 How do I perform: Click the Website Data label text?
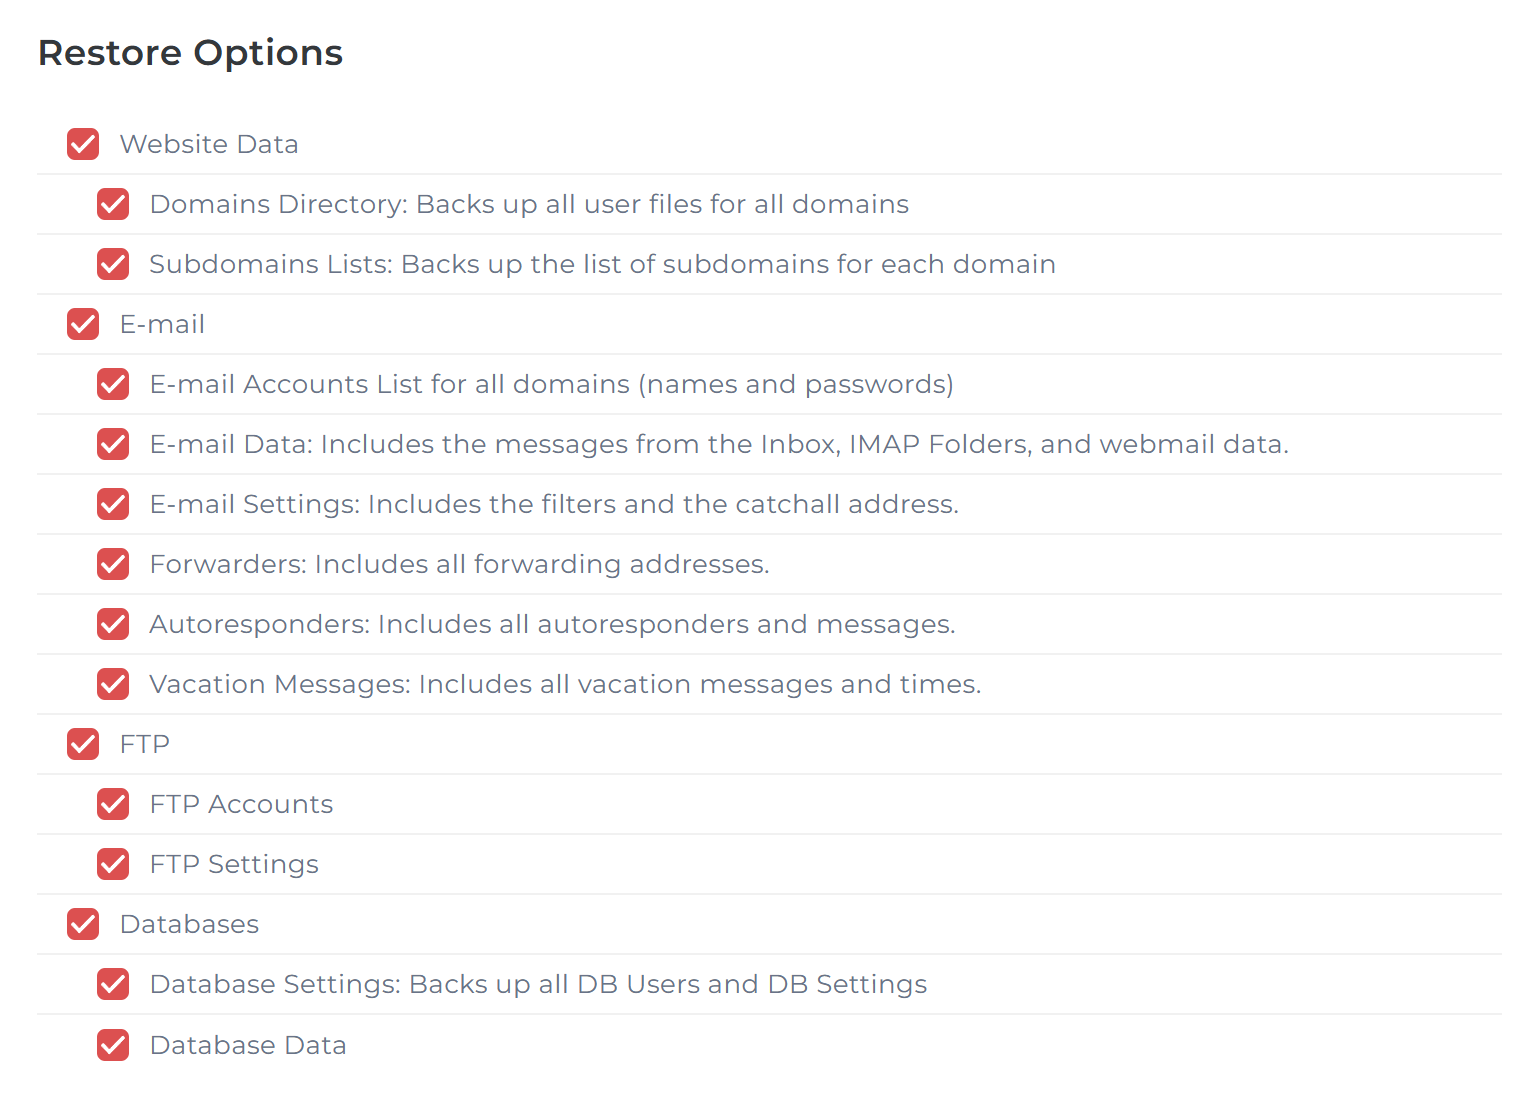[x=209, y=144]
